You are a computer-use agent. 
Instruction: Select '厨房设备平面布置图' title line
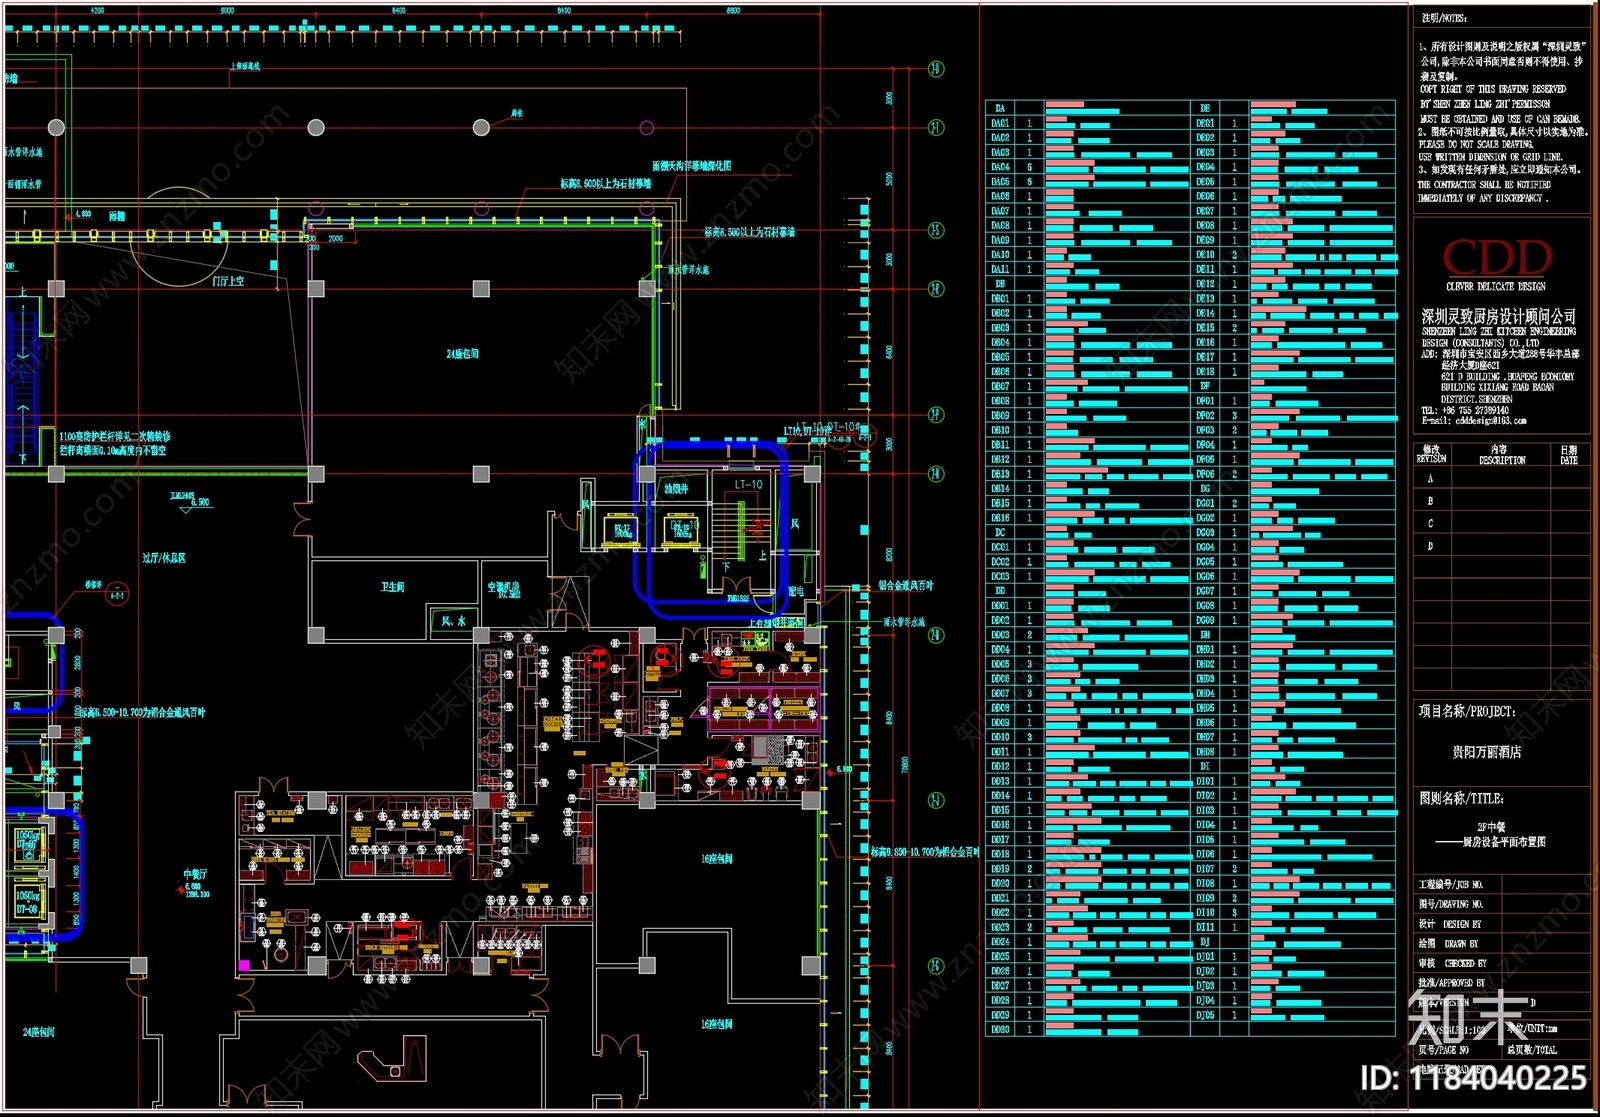pyautogui.click(x=1504, y=842)
